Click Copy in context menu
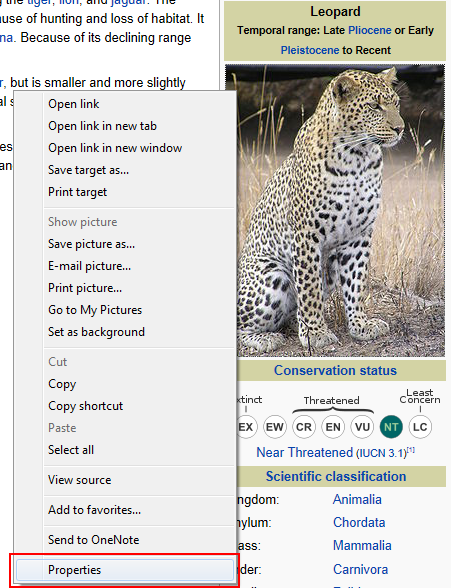 coord(62,384)
